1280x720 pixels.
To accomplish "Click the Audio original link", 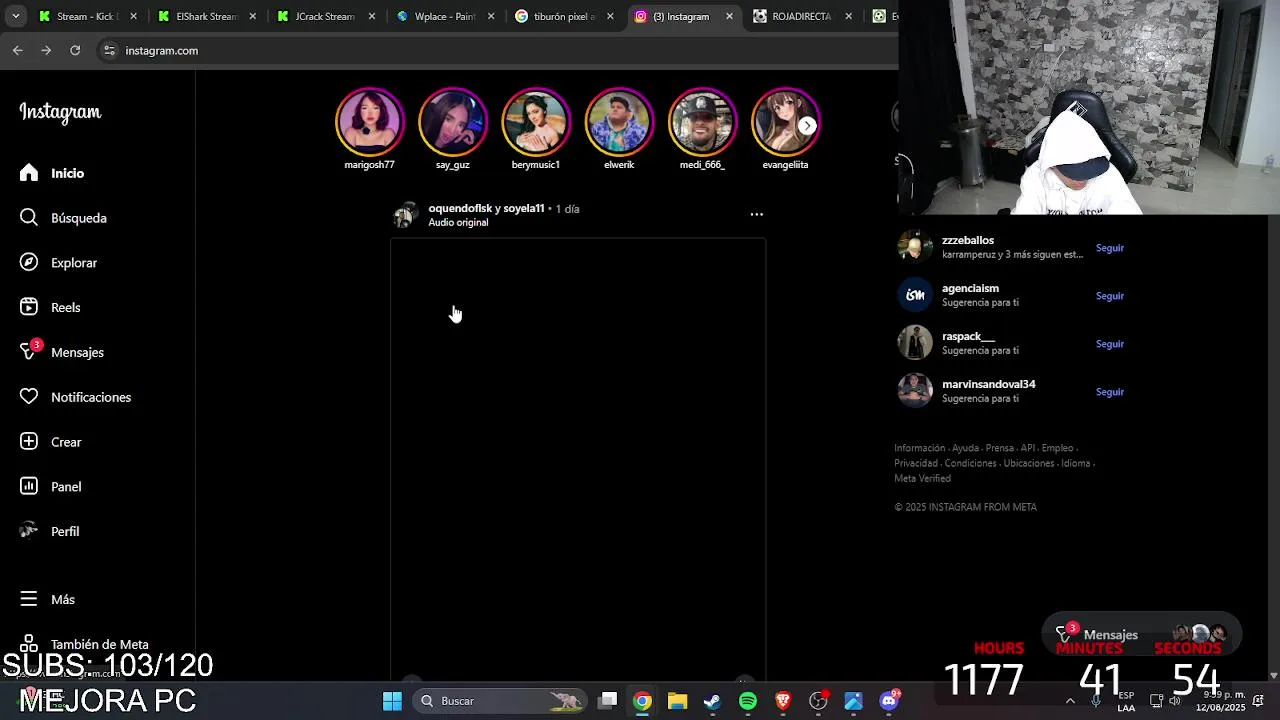I will pyautogui.click(x=458, y=222).
